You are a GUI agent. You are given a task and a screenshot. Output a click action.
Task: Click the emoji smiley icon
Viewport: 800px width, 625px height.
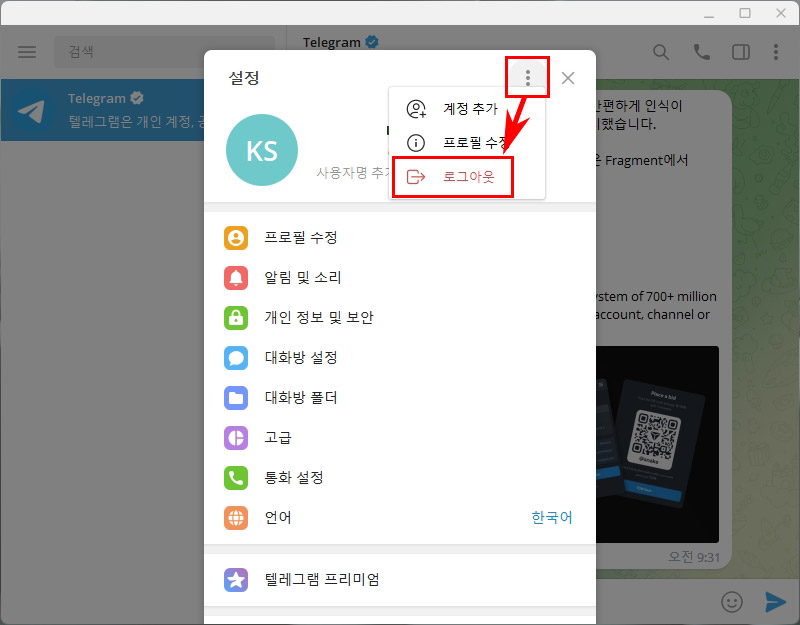pyautogui.click(x=732, y=602)
